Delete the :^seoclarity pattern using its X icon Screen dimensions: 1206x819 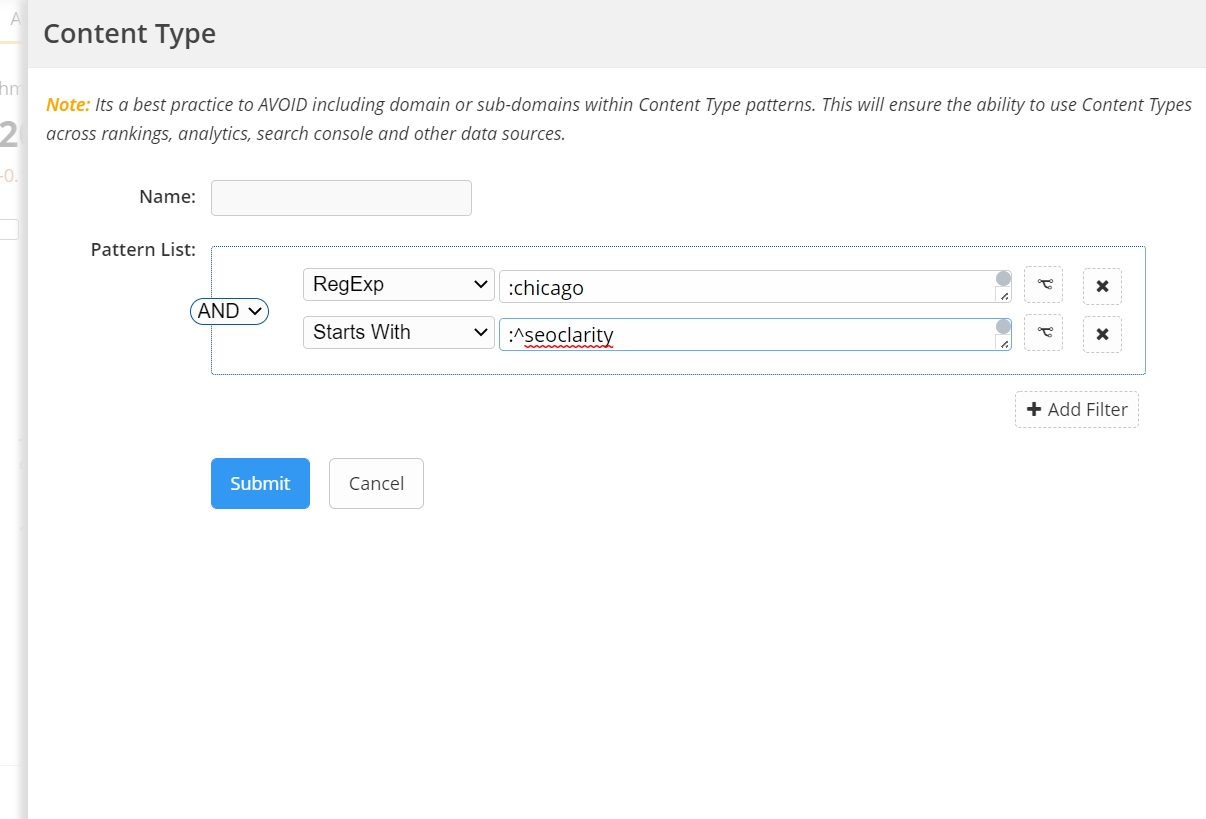pyautogui.click(x=1102, y=334)
